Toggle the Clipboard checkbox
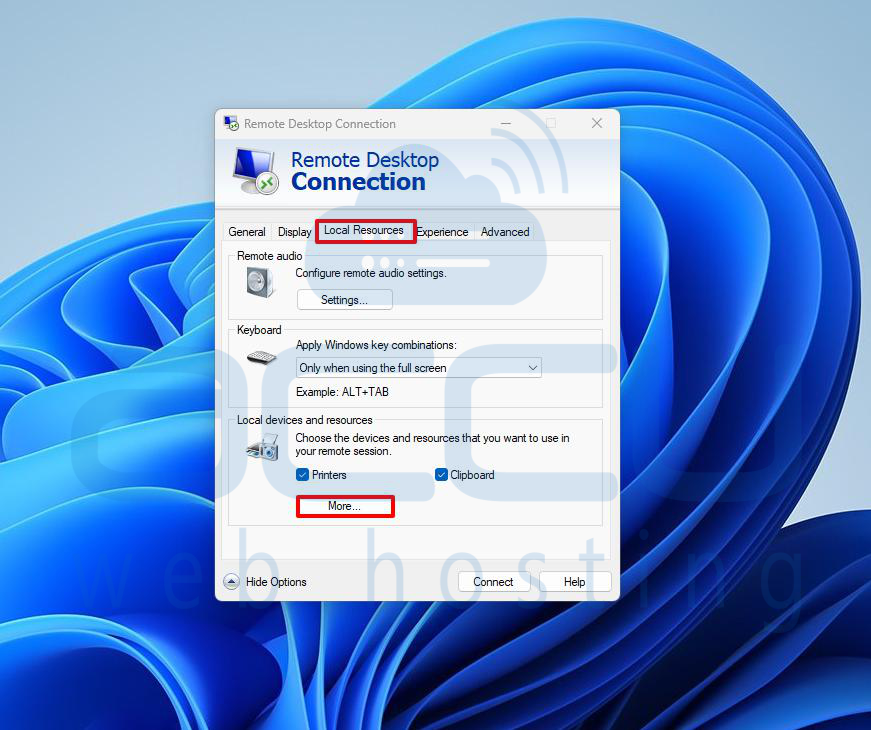 (x=442, y=475)
